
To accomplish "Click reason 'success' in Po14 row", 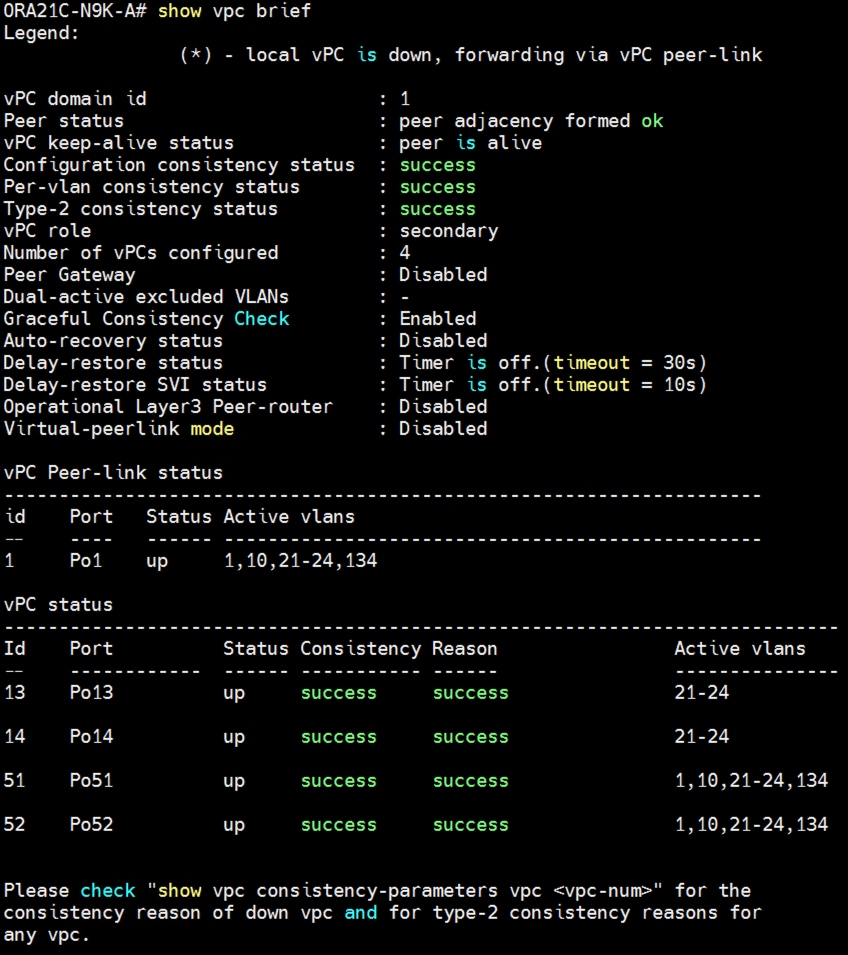I will coord(470,738).
